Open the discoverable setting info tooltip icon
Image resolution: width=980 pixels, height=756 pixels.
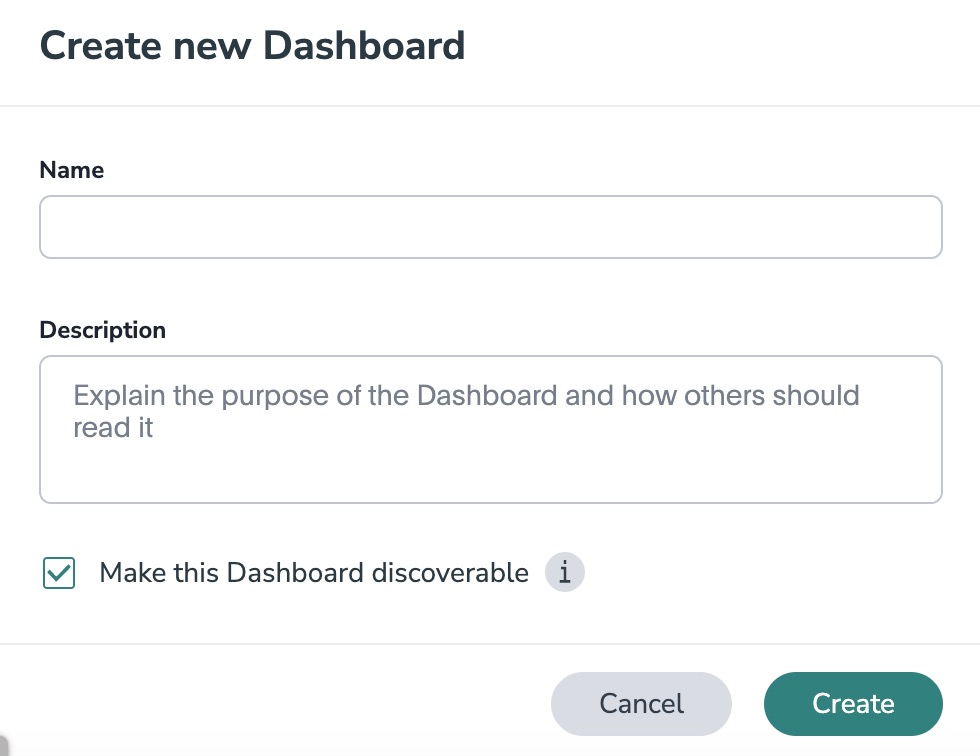click(x=564, y=573)
